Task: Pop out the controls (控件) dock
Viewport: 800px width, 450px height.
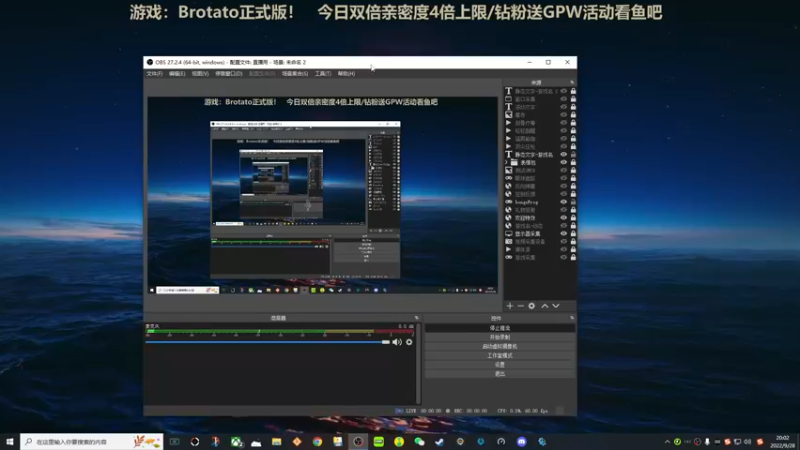Action: 572,318
